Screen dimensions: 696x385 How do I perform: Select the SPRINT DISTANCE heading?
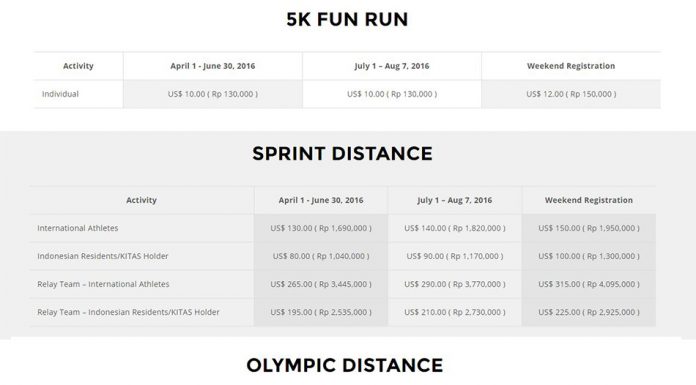pyautogui.click(x=342, y=154)
